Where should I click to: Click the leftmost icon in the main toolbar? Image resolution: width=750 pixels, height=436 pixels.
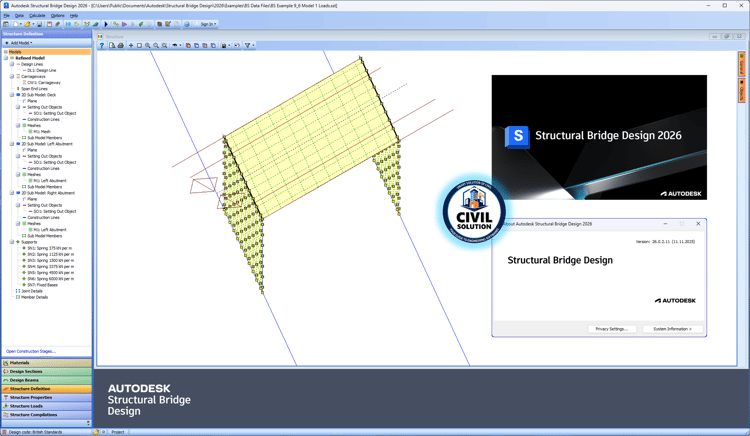click(6, 24)
